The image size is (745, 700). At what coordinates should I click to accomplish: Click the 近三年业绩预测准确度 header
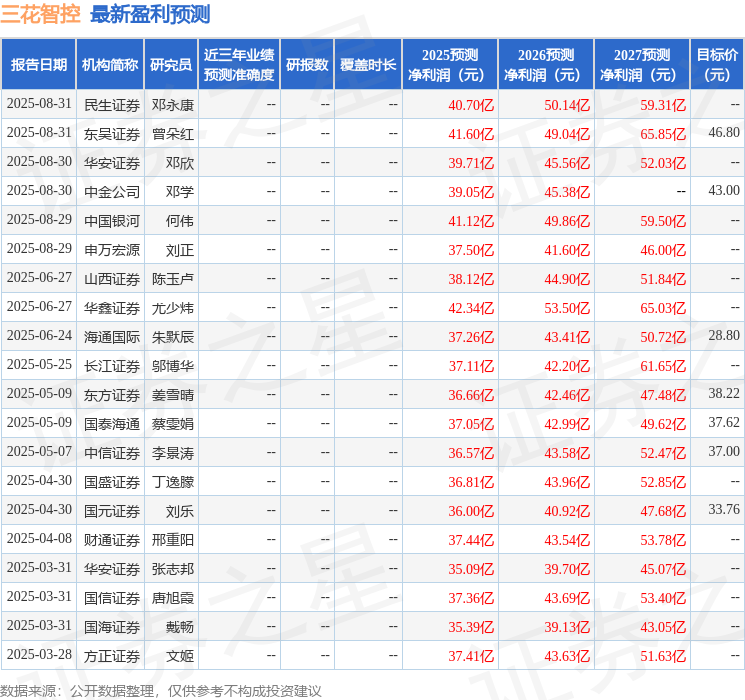[239, 65]
